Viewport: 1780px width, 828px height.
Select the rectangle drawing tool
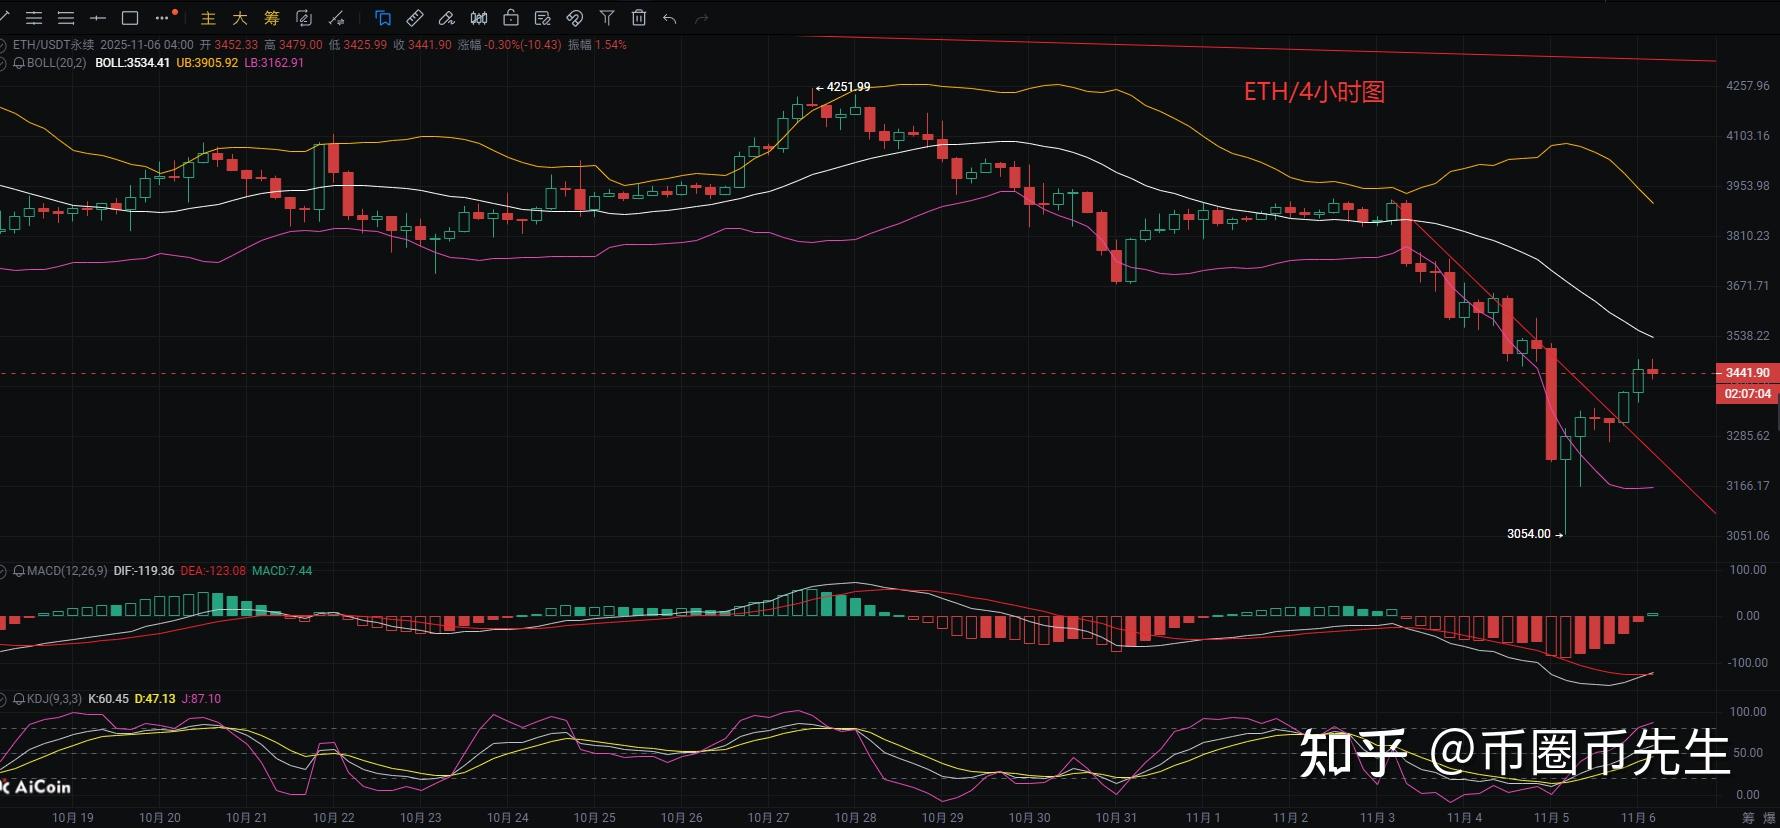130,18
